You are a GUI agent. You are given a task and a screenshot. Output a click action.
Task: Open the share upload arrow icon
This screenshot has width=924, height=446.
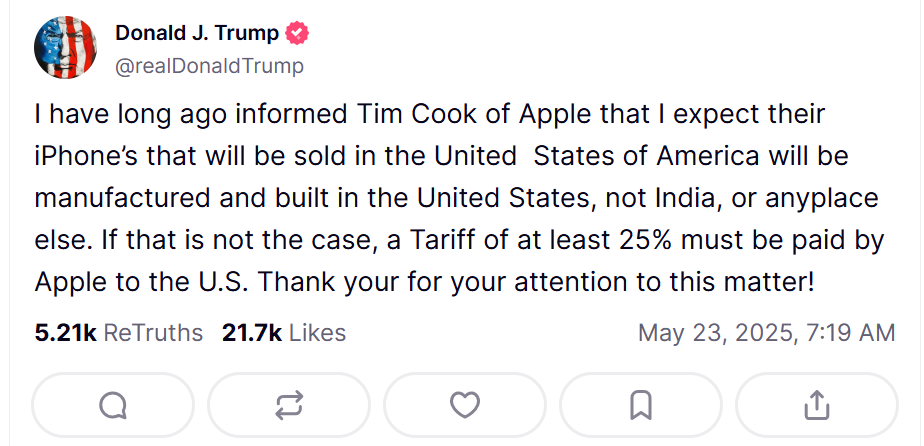[x=817, y=405]
